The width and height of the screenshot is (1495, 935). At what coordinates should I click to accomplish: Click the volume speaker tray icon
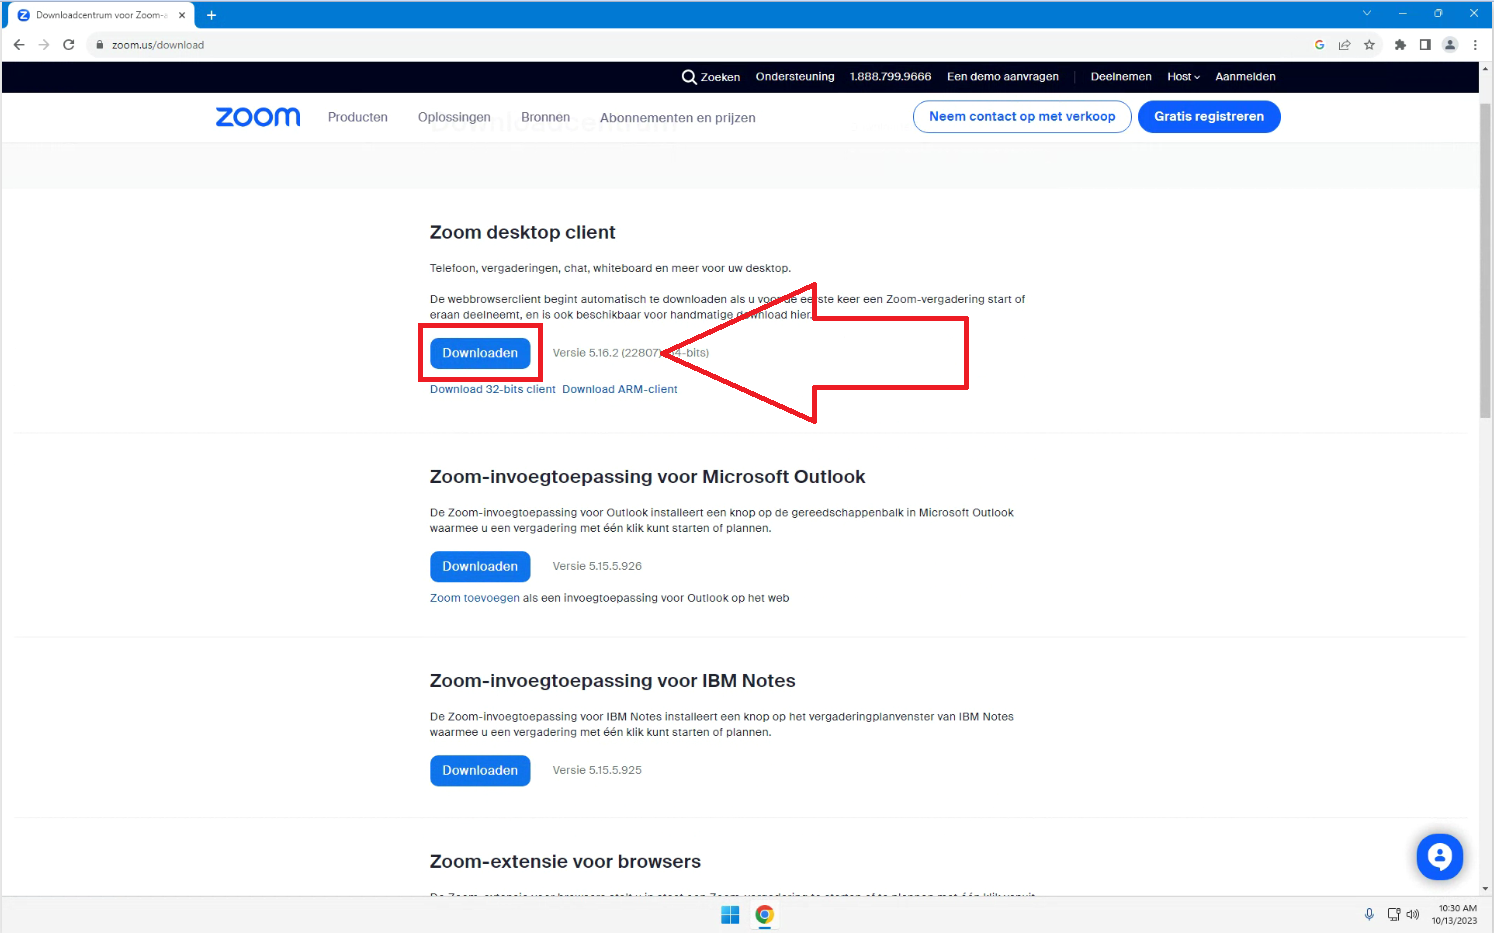[x=1413, y=914]
